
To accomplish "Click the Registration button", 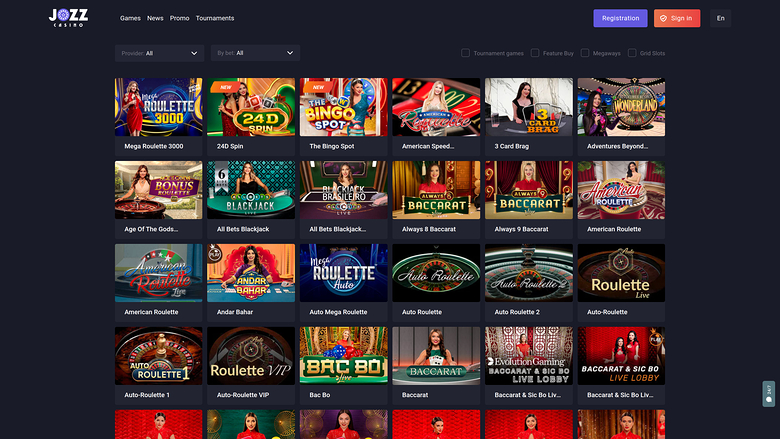I will tap(620, 18).
